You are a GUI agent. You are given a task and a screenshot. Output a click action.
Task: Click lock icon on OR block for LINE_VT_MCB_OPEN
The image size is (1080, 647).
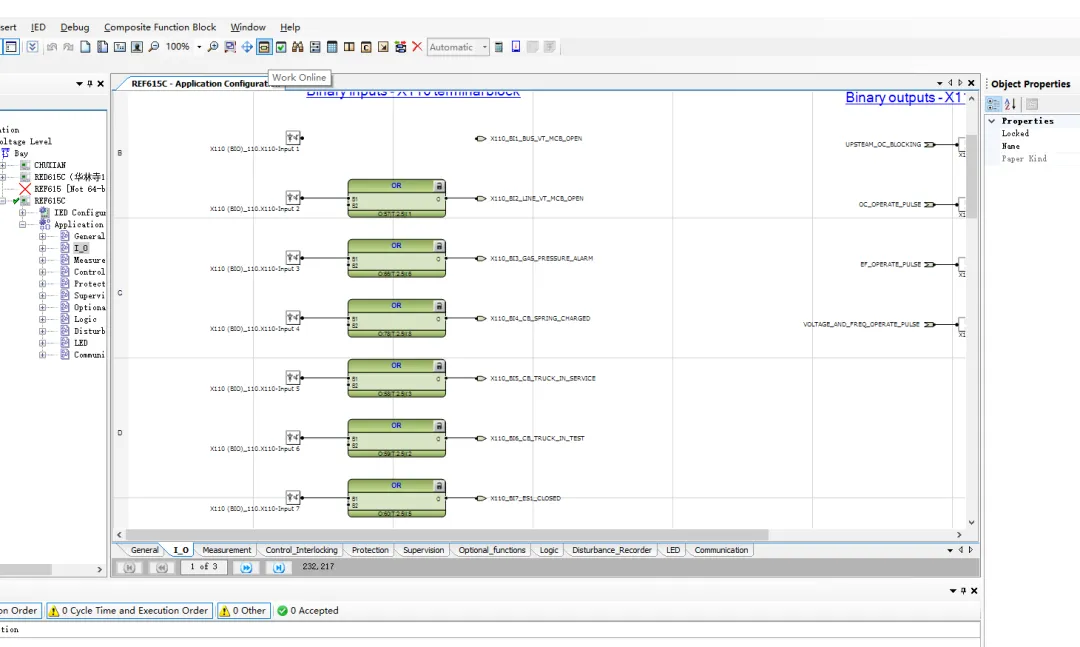pyautogui.click(x=439, y=186)
